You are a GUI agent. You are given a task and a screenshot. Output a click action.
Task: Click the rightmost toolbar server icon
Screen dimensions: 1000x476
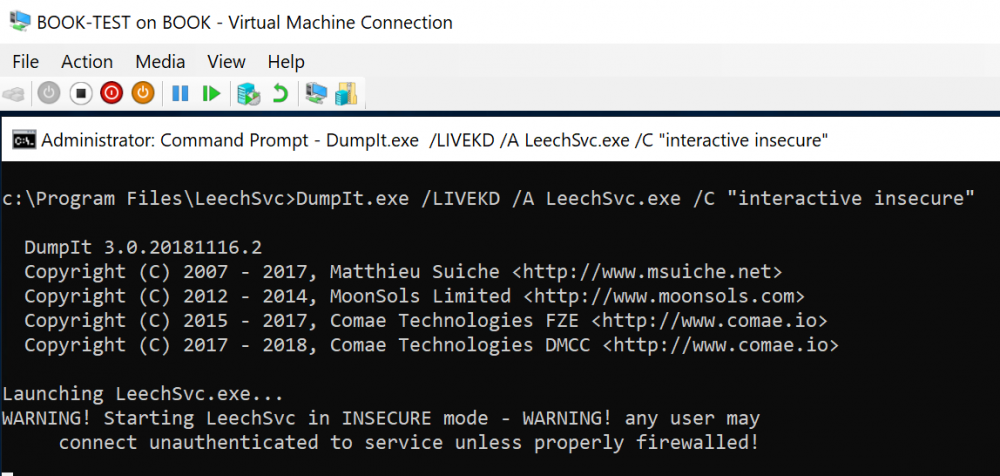[346, 93]
